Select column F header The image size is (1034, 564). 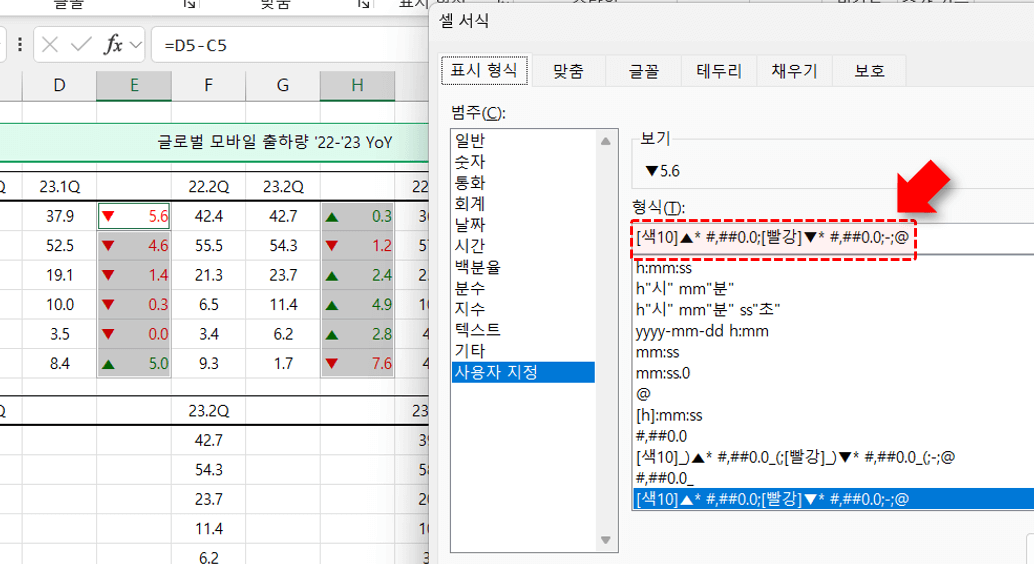point(208,85)
